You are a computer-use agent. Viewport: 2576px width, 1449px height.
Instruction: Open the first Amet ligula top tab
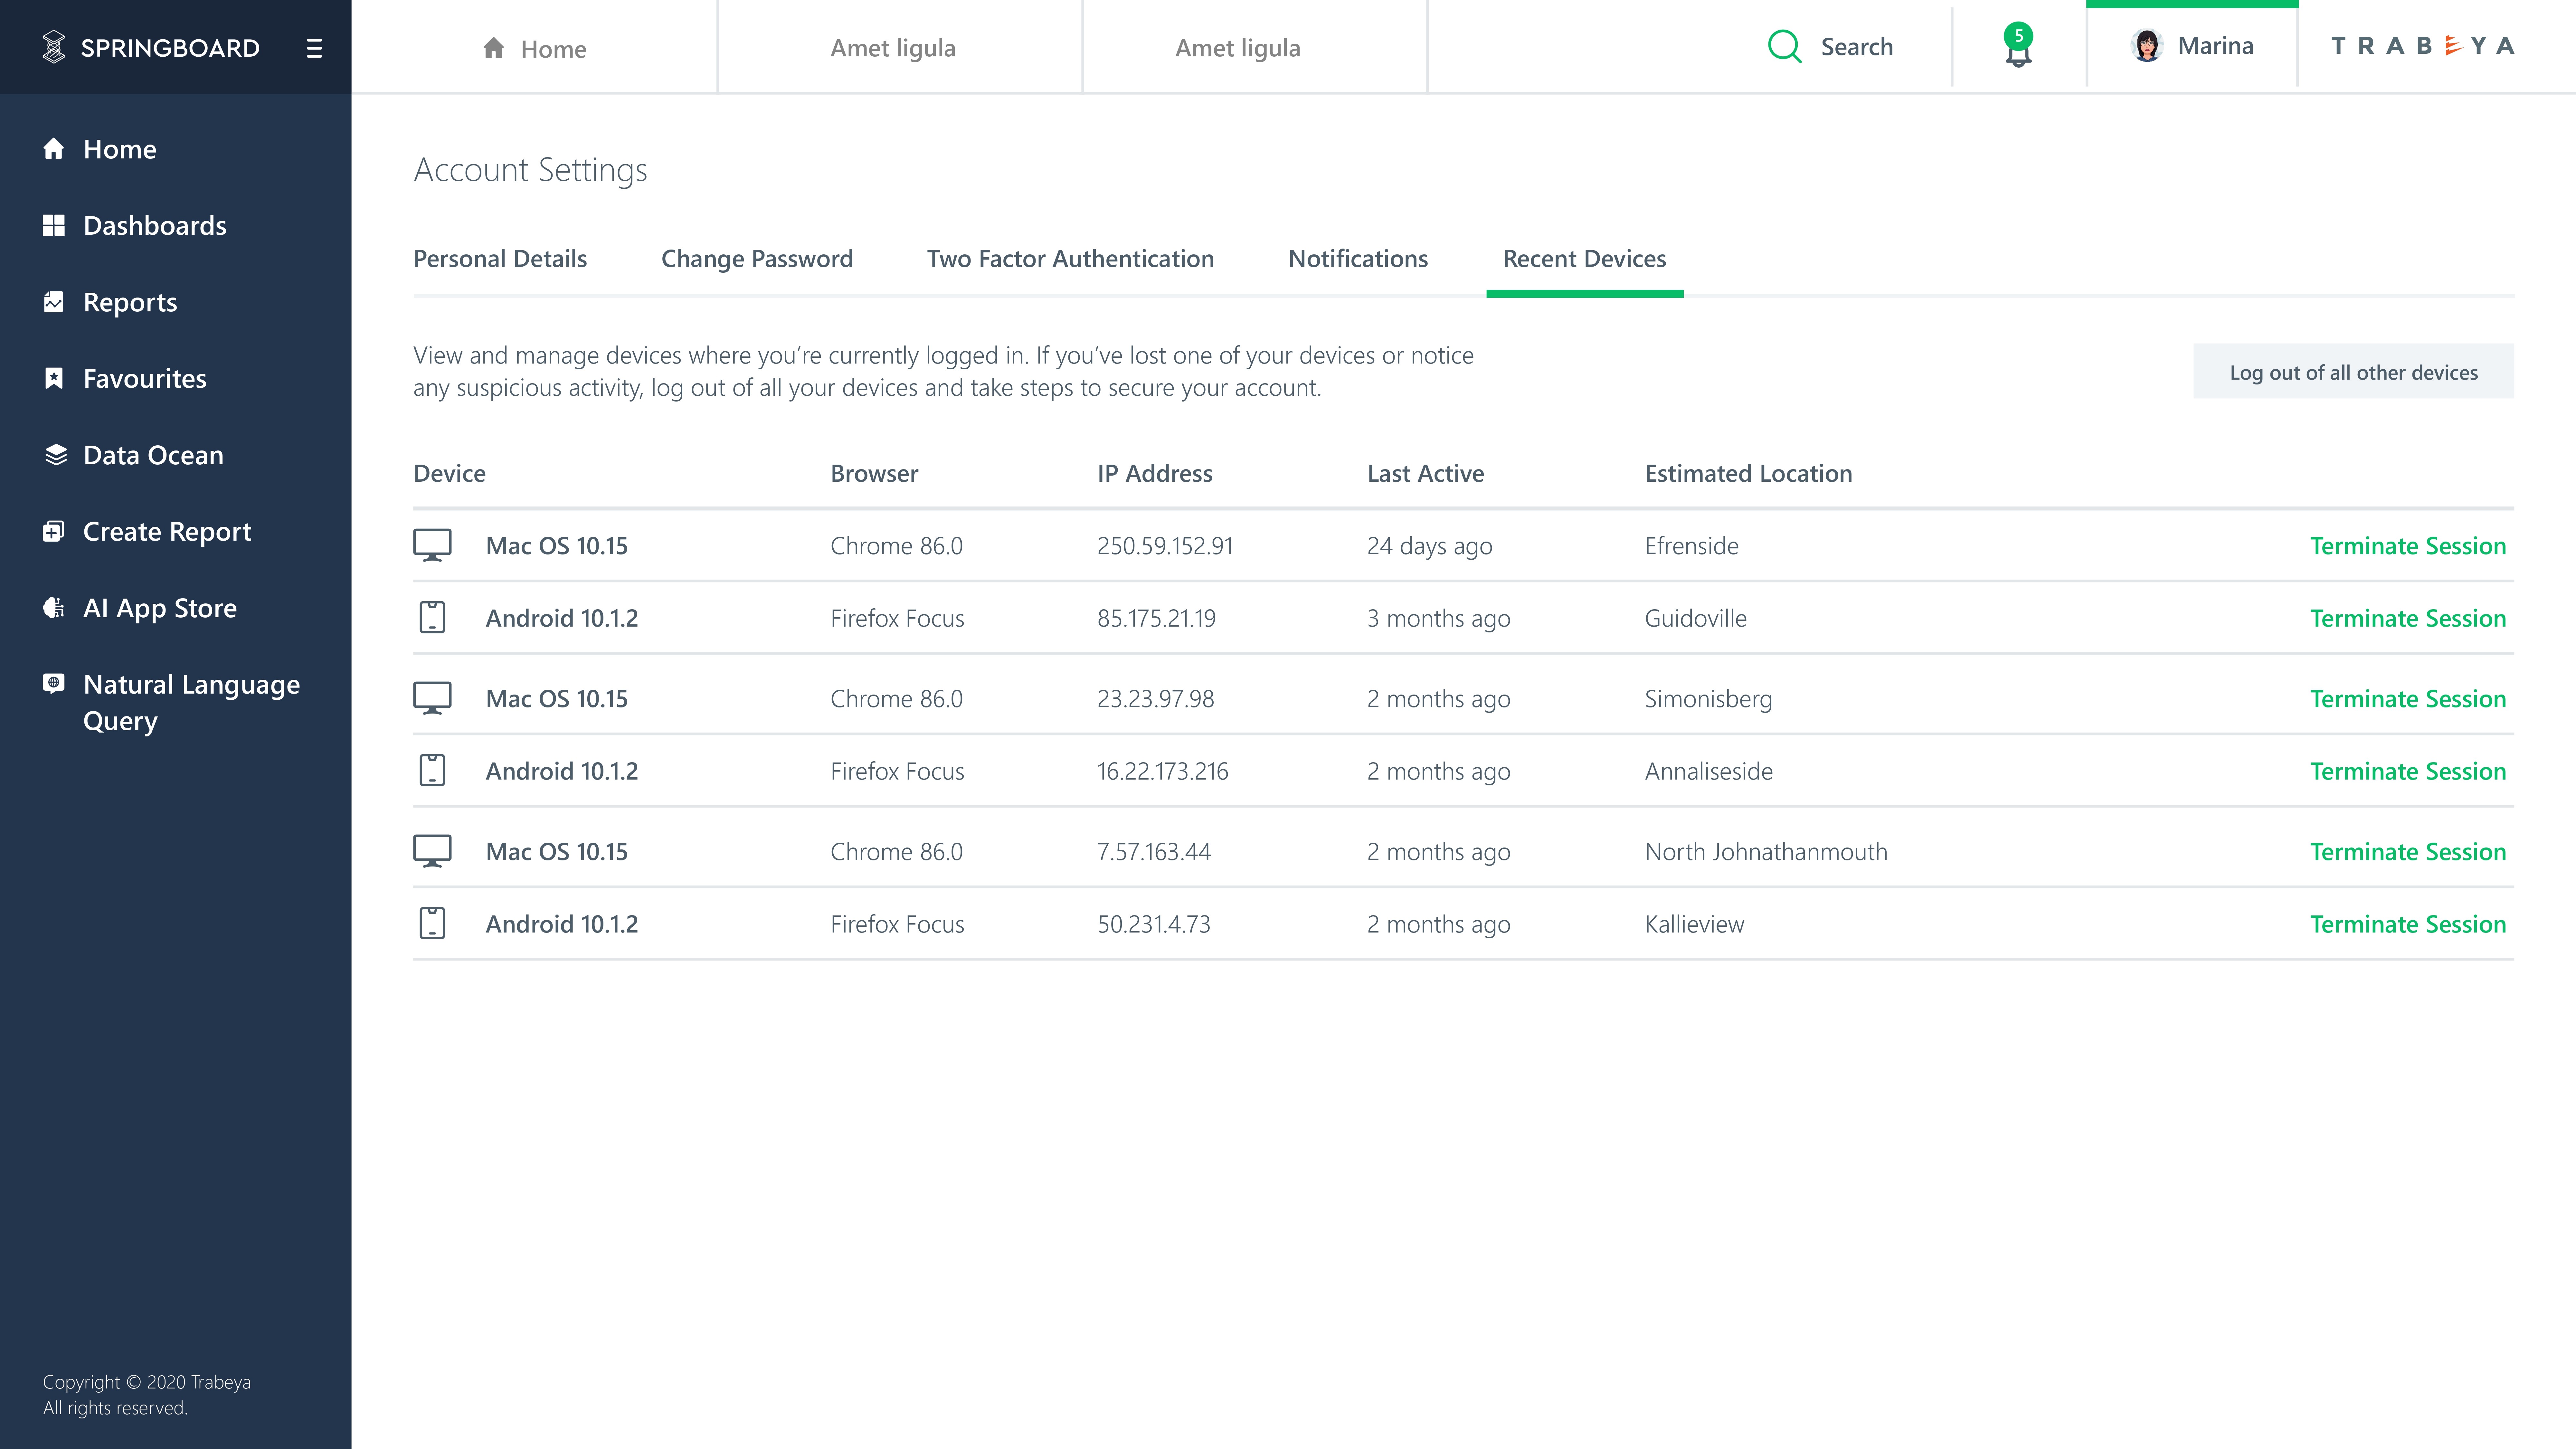pos(893,48)
